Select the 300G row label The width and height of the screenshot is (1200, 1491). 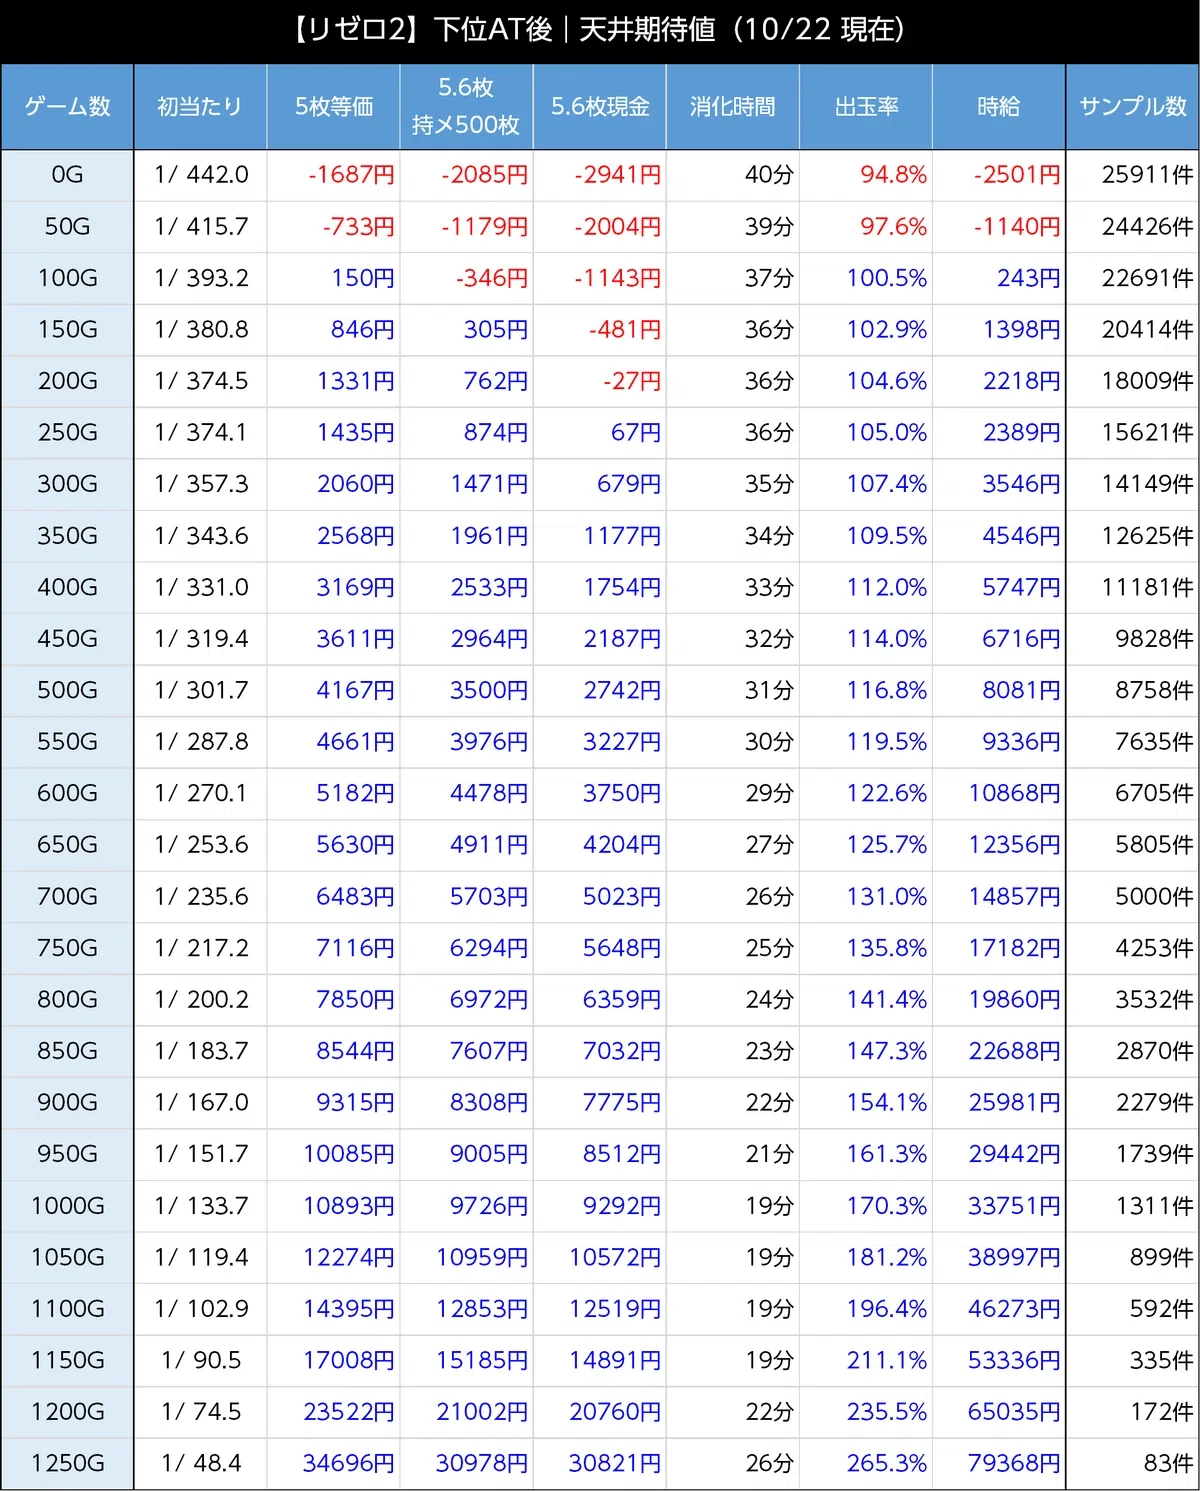pos(67,484)
